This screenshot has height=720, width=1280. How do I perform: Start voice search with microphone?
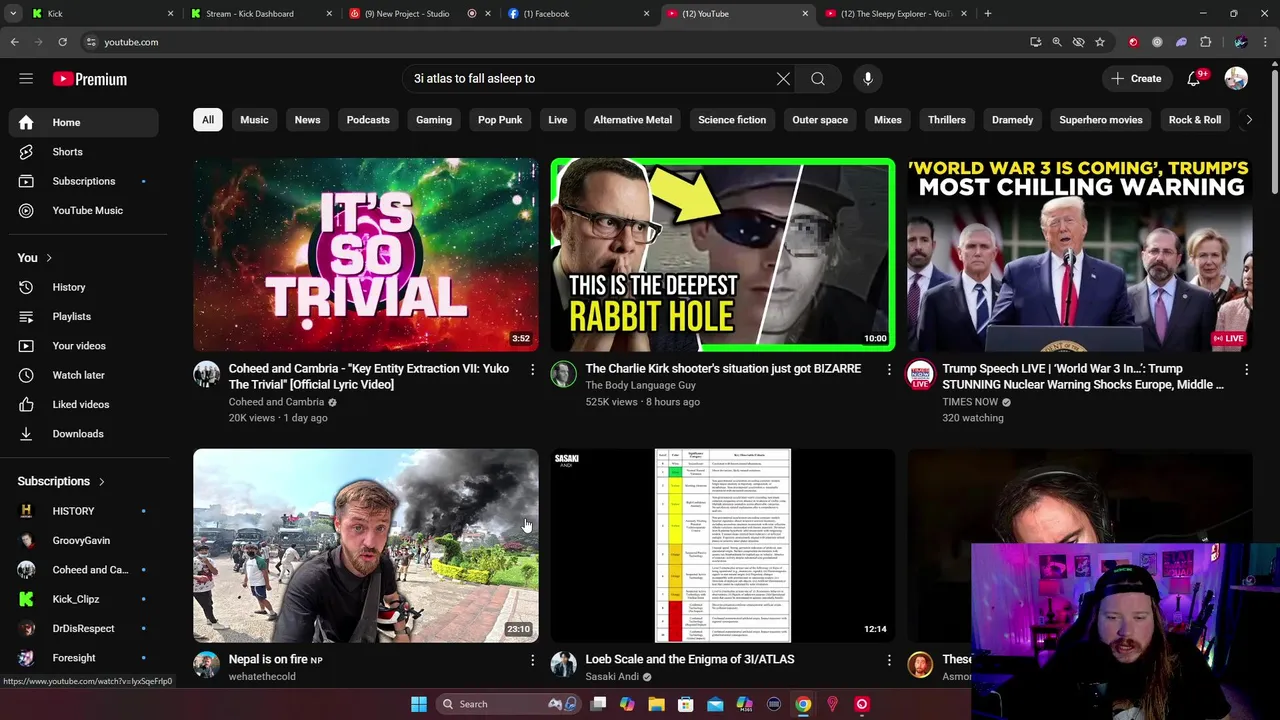867,79
